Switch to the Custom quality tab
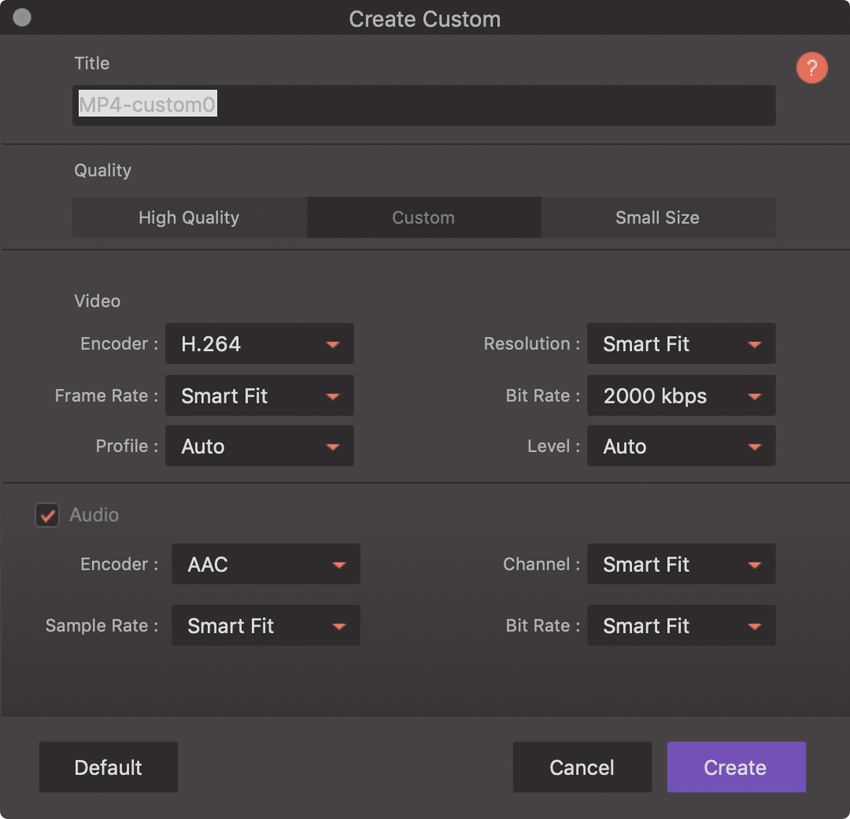 (x=423, y=218)
